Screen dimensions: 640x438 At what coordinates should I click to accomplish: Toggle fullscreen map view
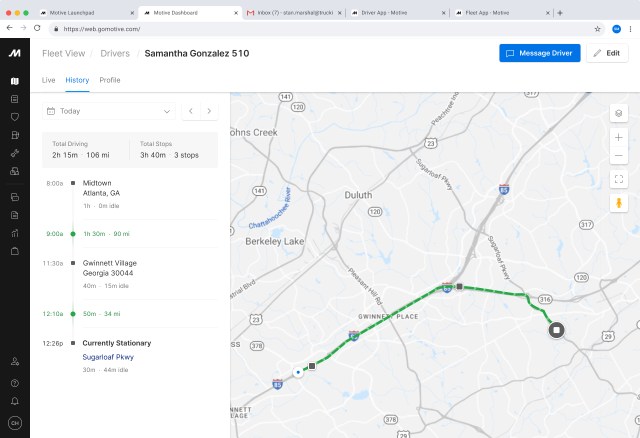(619, 179)
